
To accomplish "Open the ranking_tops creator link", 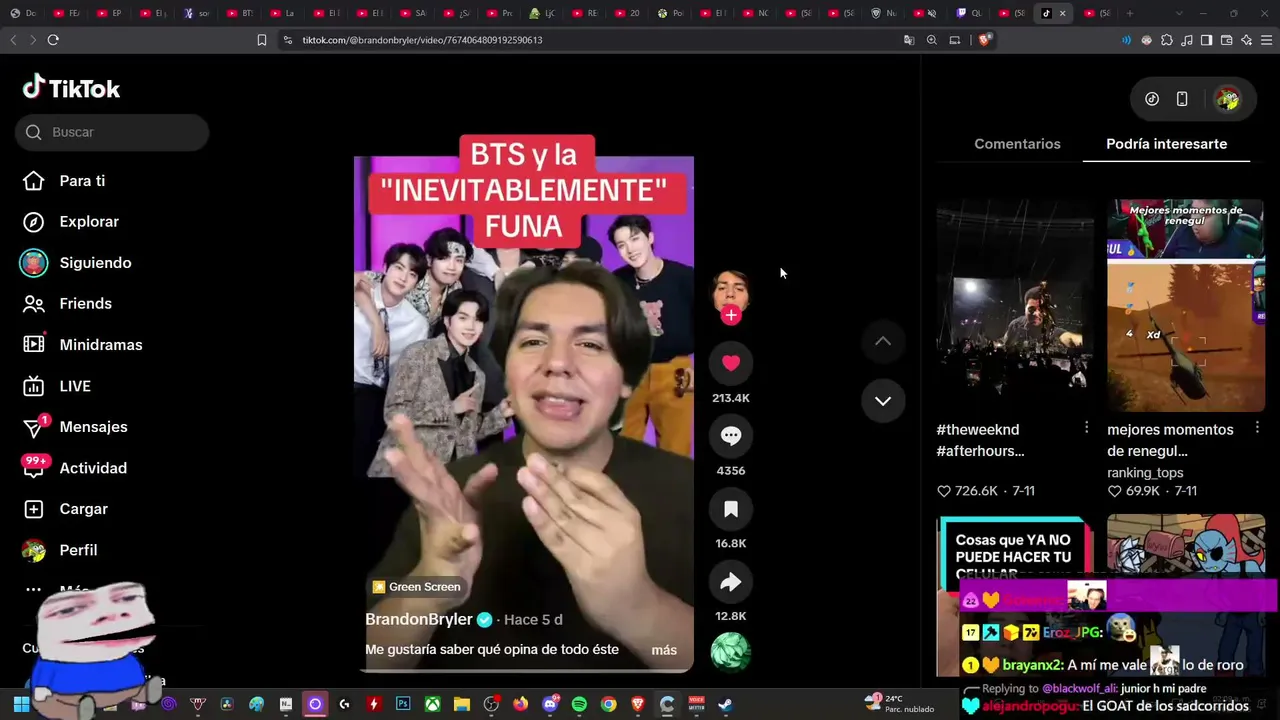I will pyautogui.click(x=1145, y=473).
